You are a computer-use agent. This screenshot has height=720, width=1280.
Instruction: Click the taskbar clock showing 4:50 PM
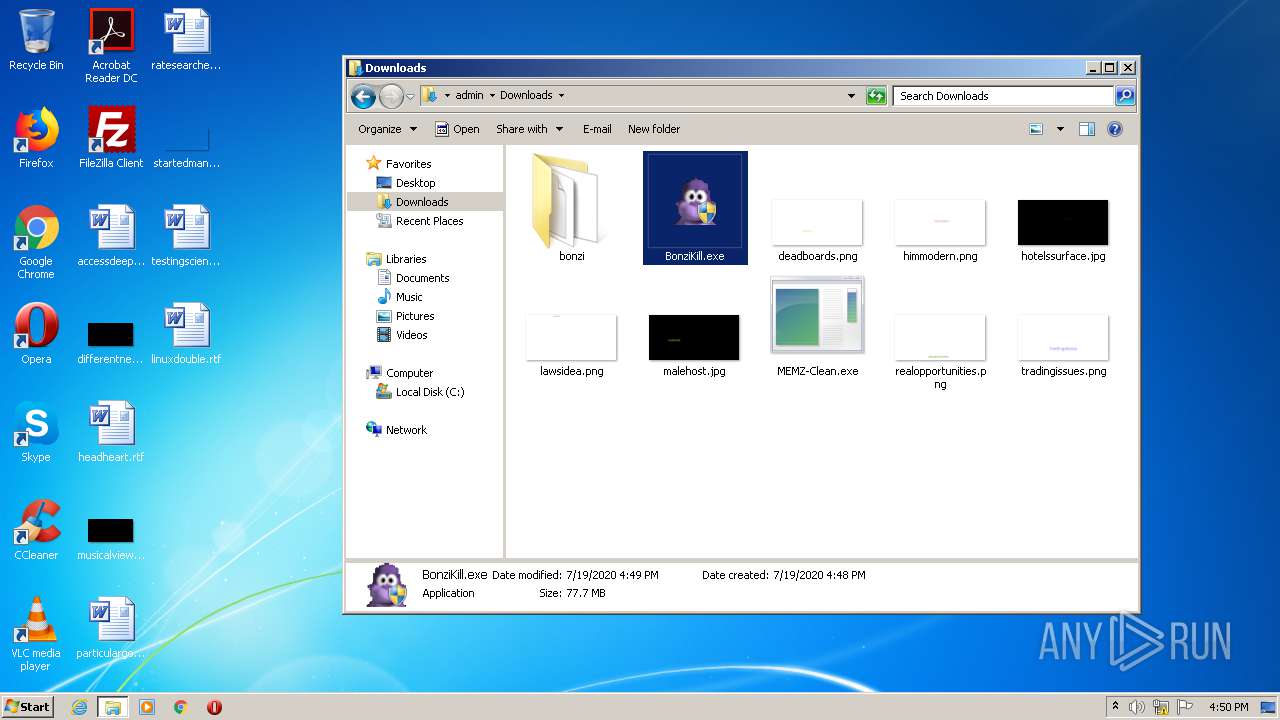click(x=1228, y=707)
